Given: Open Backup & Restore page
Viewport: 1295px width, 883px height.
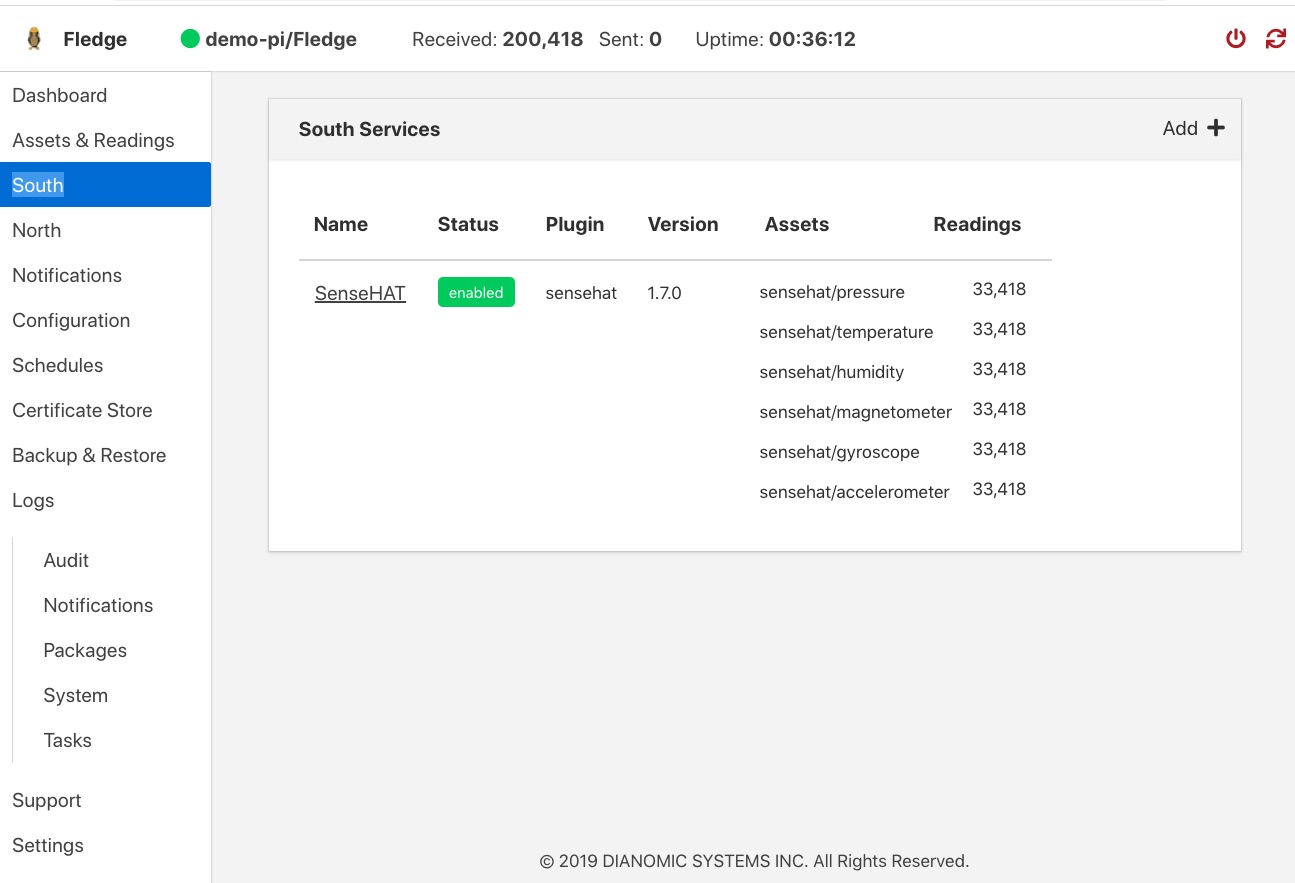Looking at the screenshot, I should (x=89, y=455).
